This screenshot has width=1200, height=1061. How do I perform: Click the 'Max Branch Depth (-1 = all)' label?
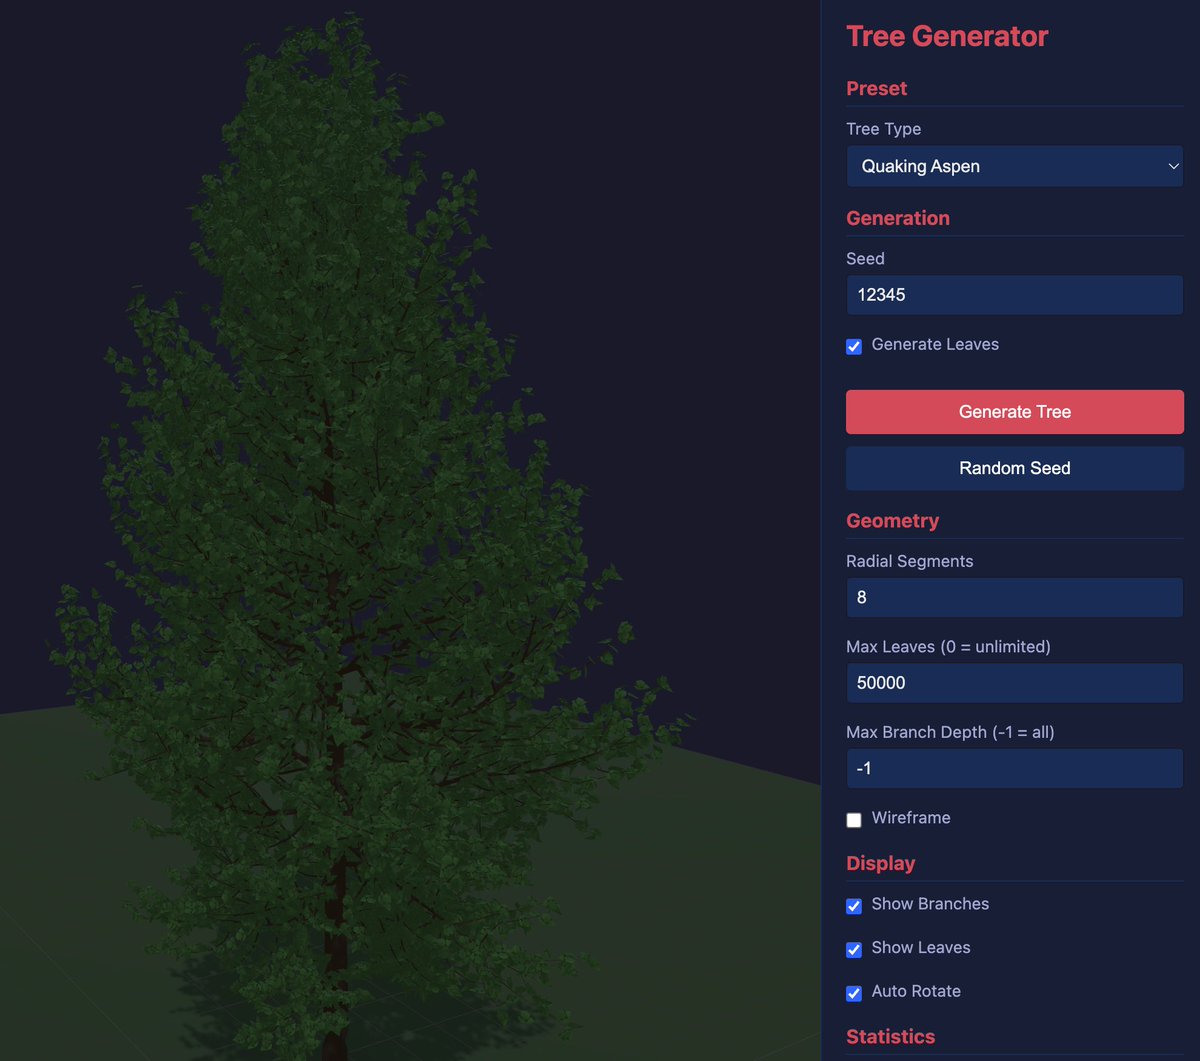[x=950, y=732]
